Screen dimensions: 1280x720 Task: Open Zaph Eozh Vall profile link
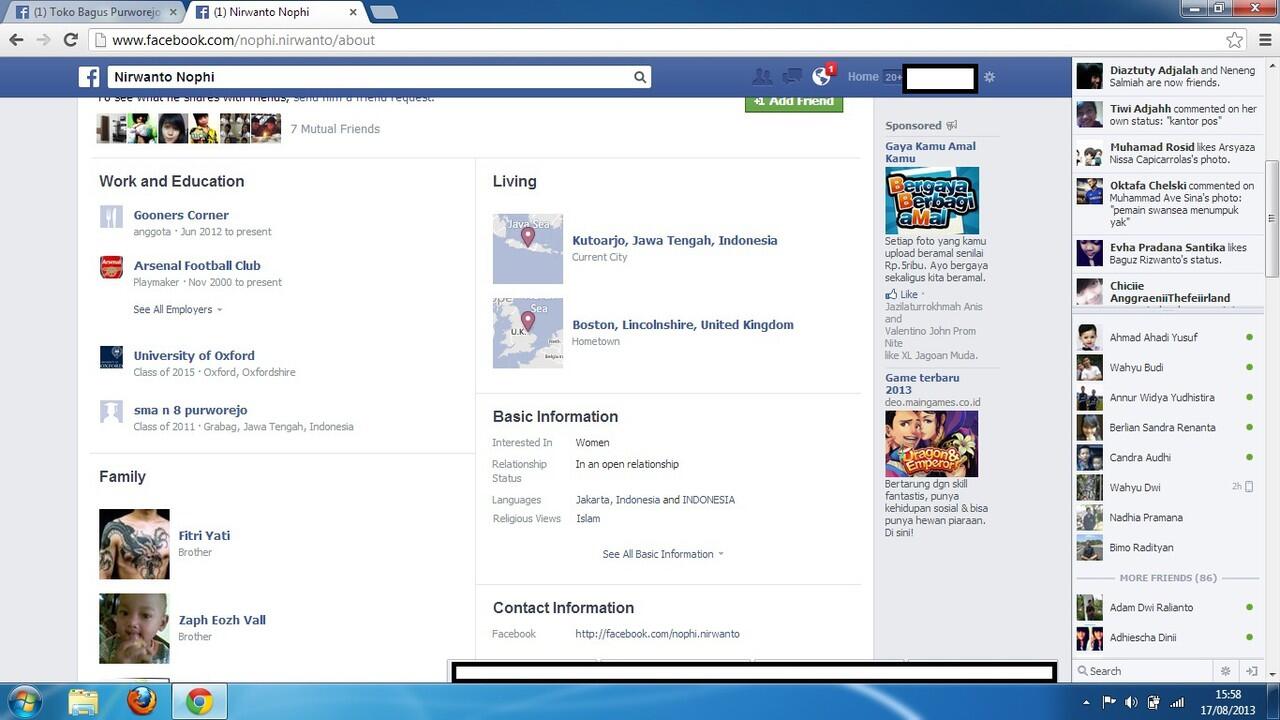[222, 620]
